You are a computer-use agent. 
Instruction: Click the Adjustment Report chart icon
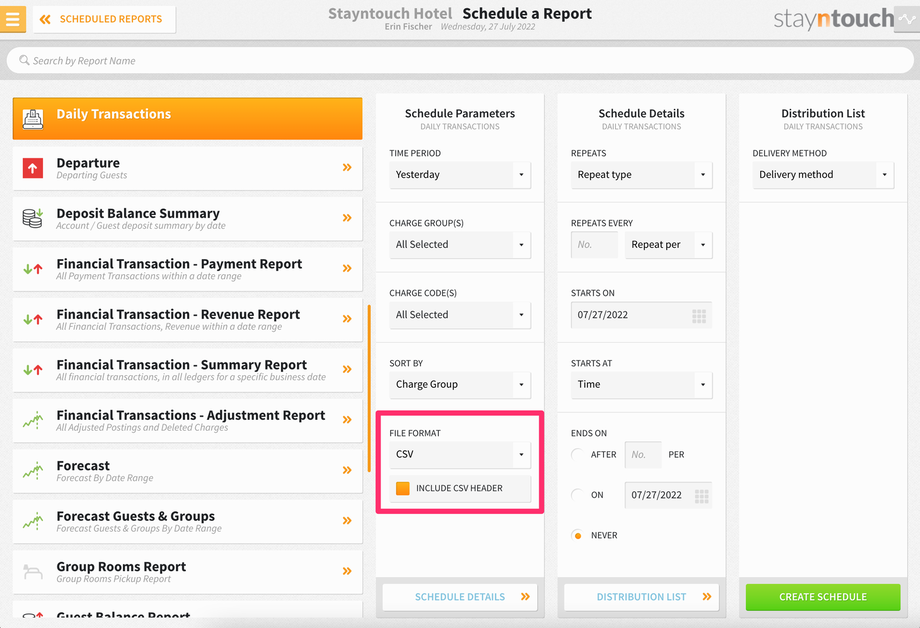tap(33, 420)
